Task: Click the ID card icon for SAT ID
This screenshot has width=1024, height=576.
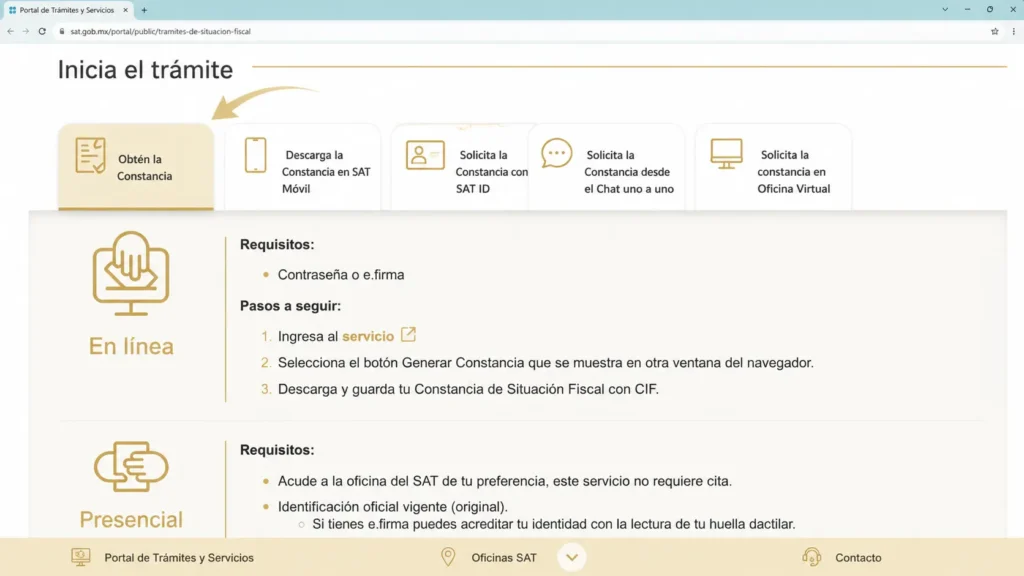Action: coord(425,155)
